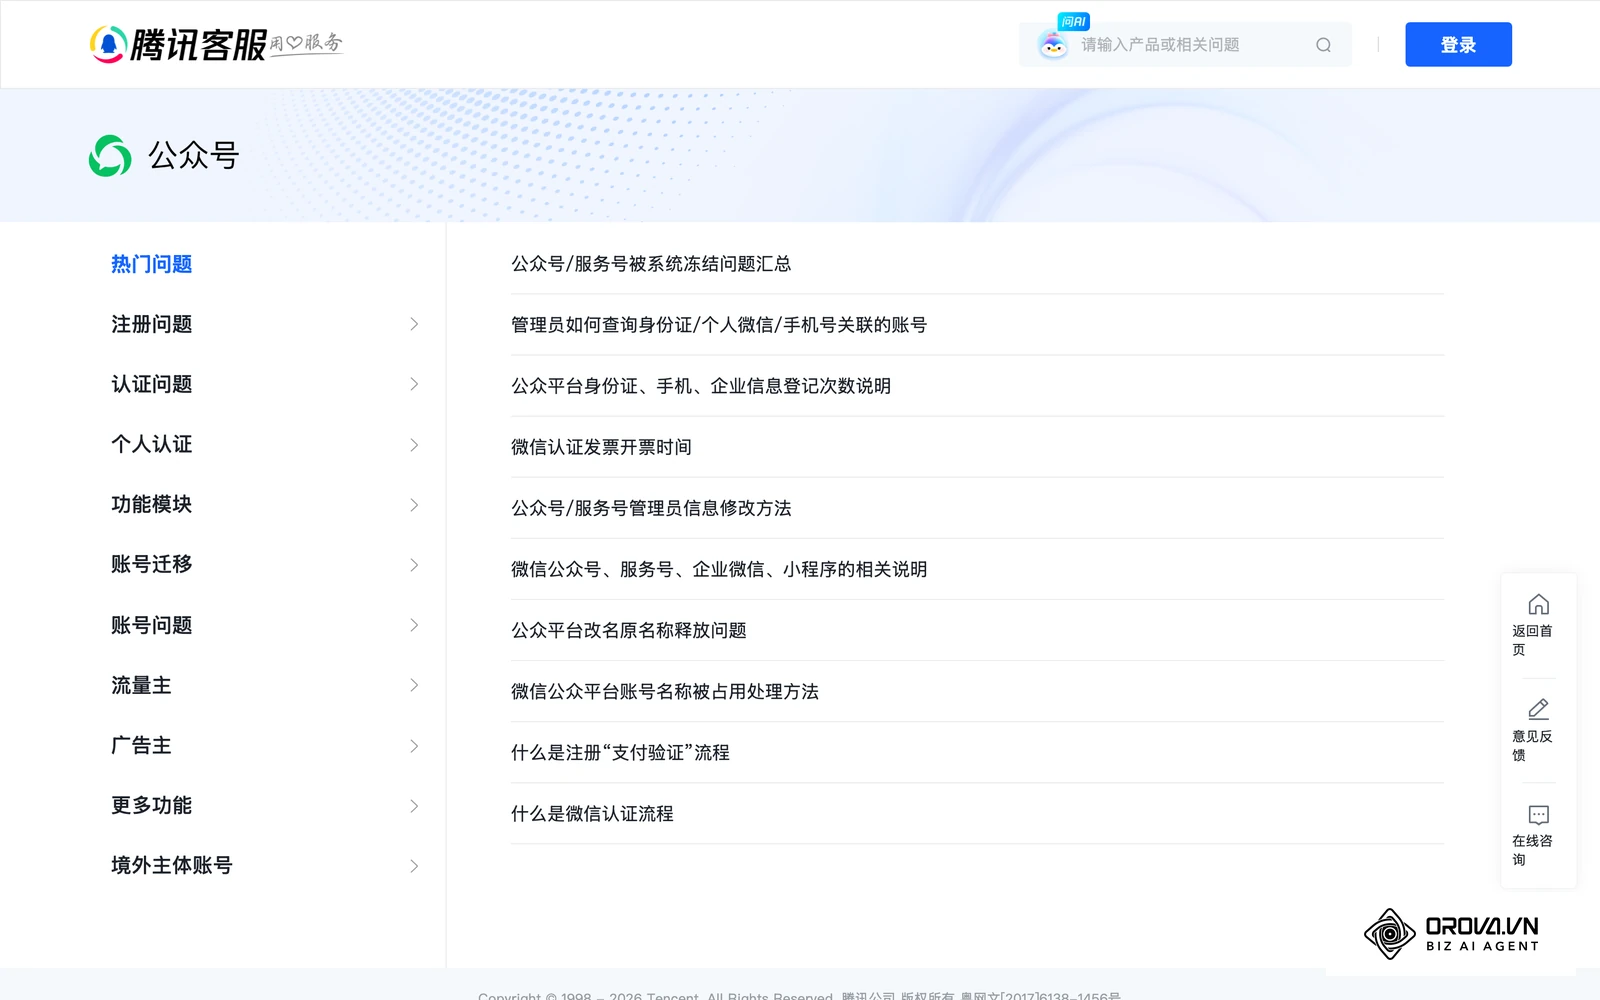The height and width of the screenshot is (1000, 1600).
Task: Expand 广告主 using its chevron arrow
Action: coord(414,746)
